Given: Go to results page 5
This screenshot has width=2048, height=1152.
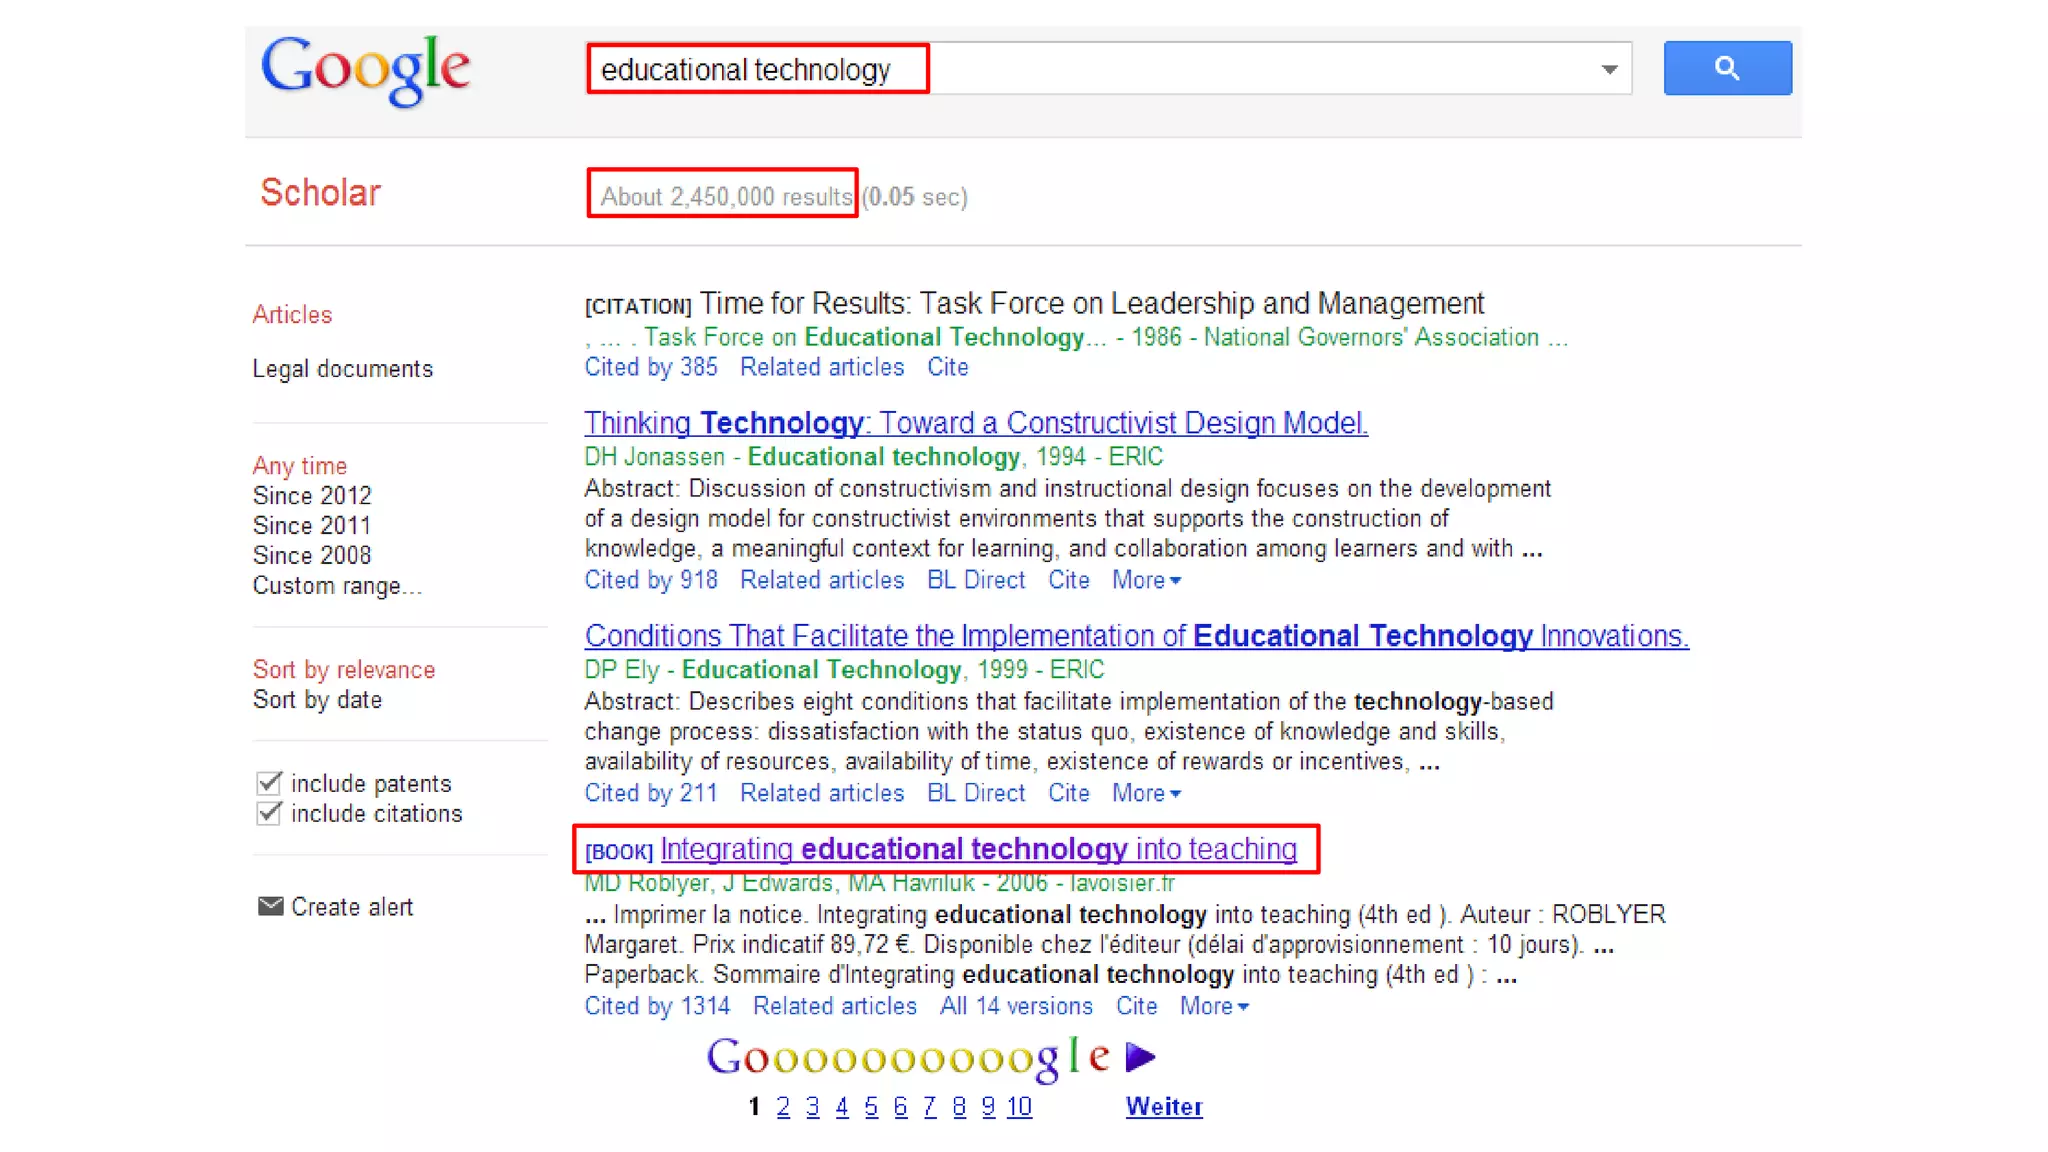Looking at the screenshot, I should click(x=871, y=1107).
